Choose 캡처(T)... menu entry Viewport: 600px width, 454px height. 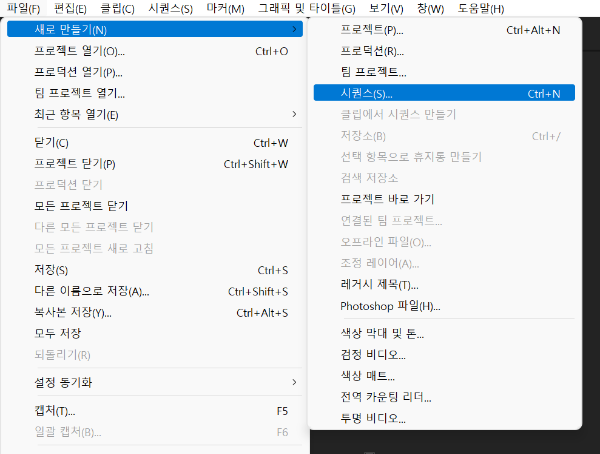pyautogui.click(x=155, y=411)
